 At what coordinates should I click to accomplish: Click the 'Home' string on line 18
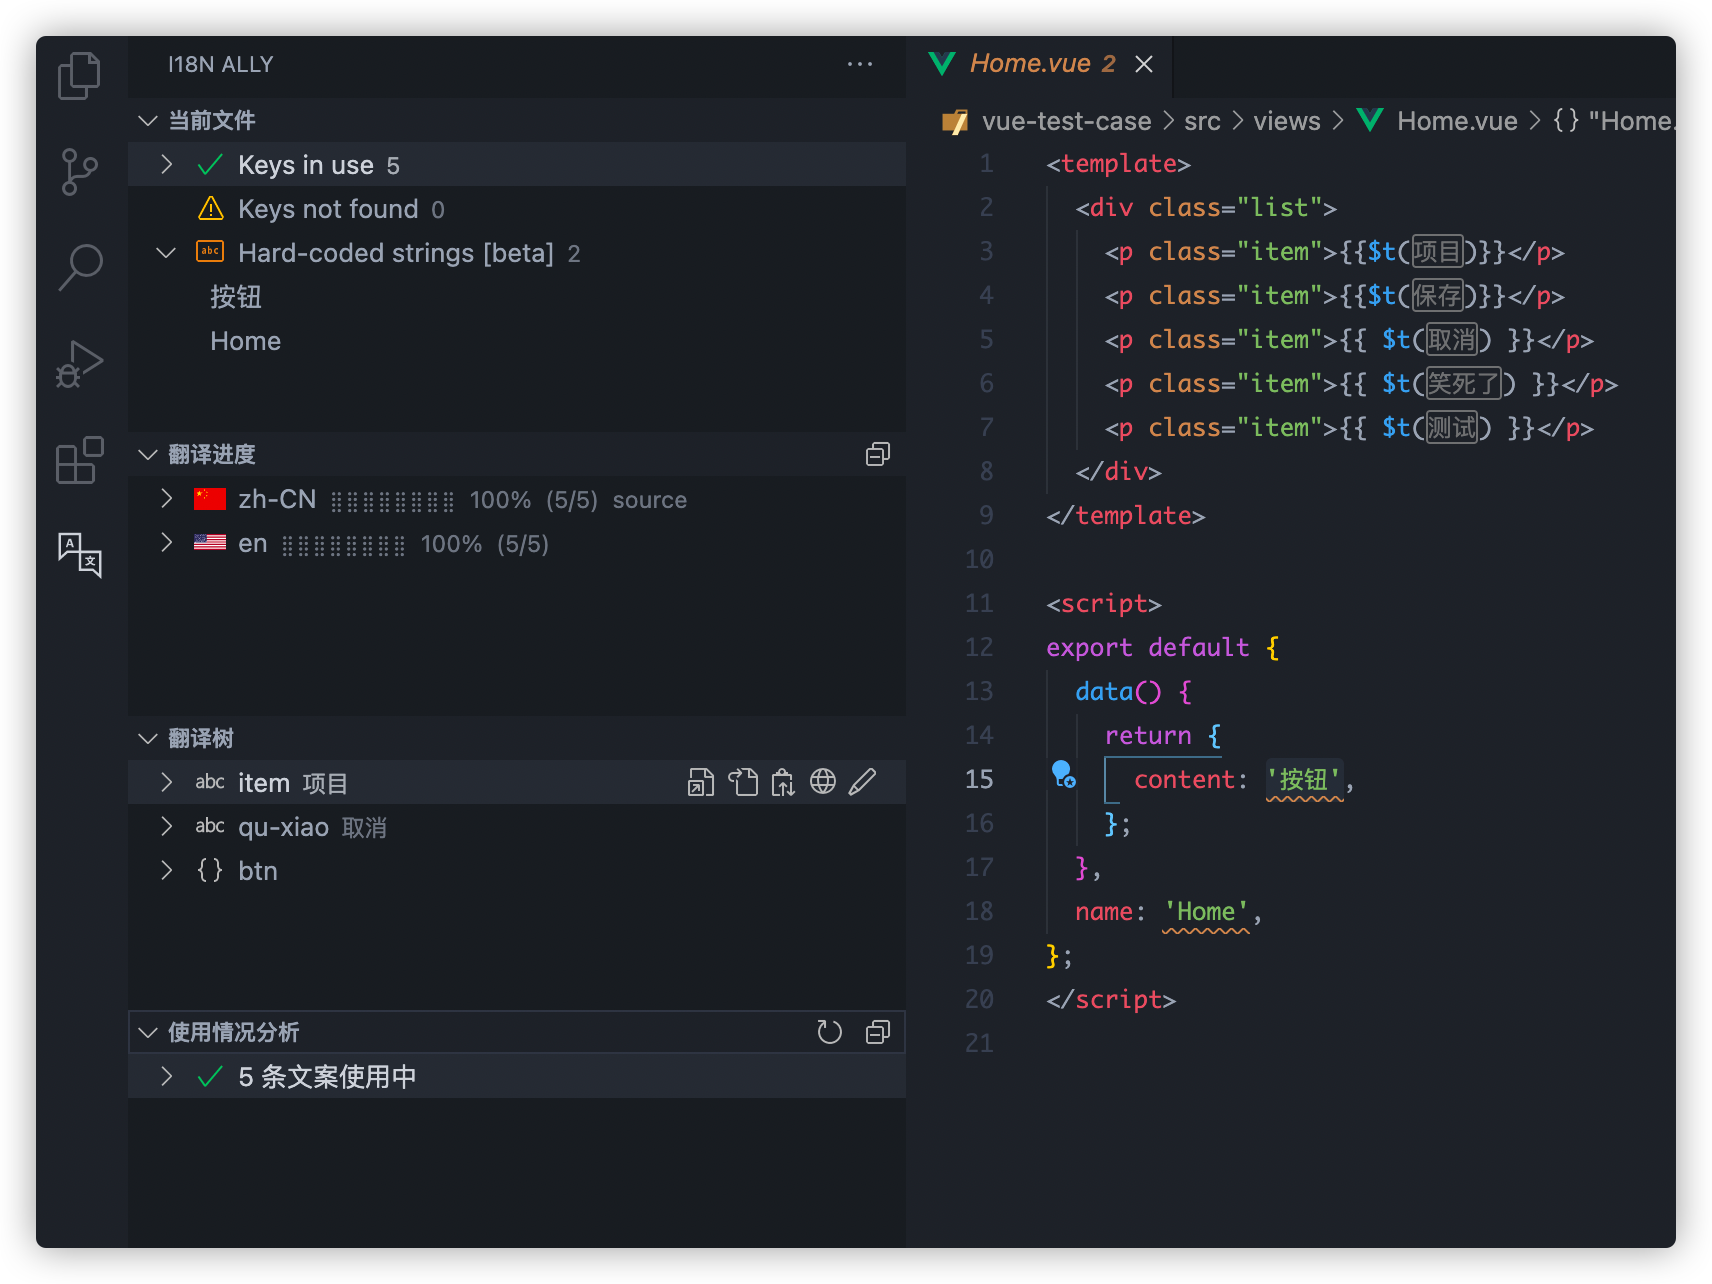tap(1206, 912)
